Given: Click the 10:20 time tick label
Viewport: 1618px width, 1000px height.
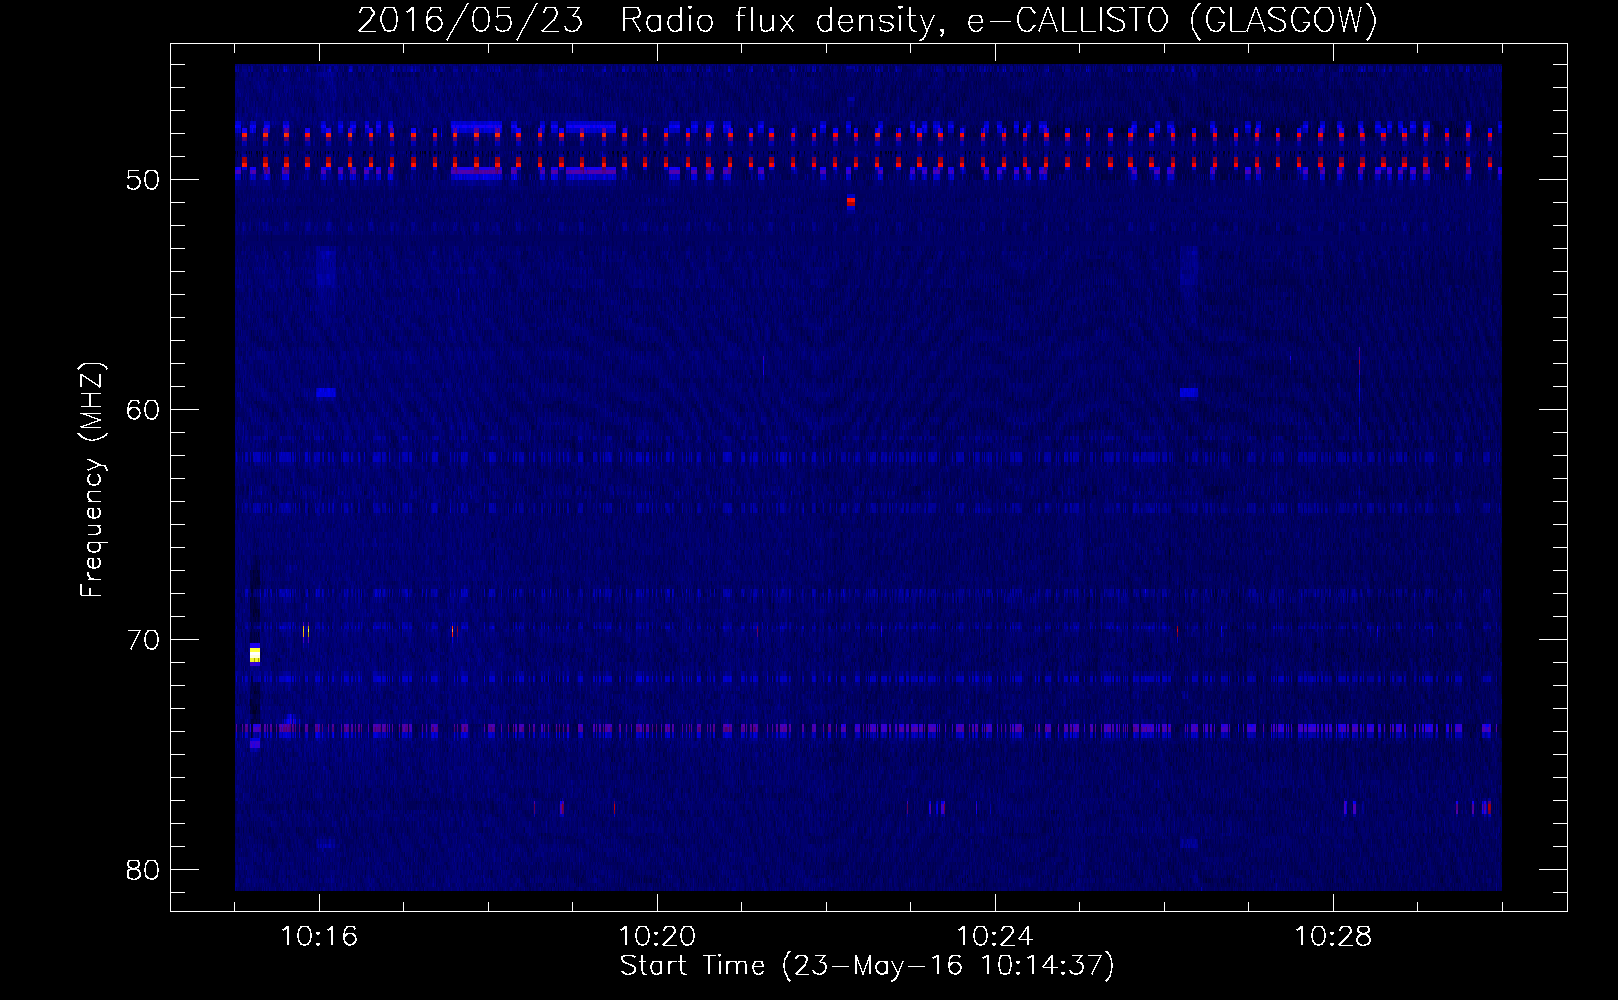Looking at the screenshot, I should [657, 937].
